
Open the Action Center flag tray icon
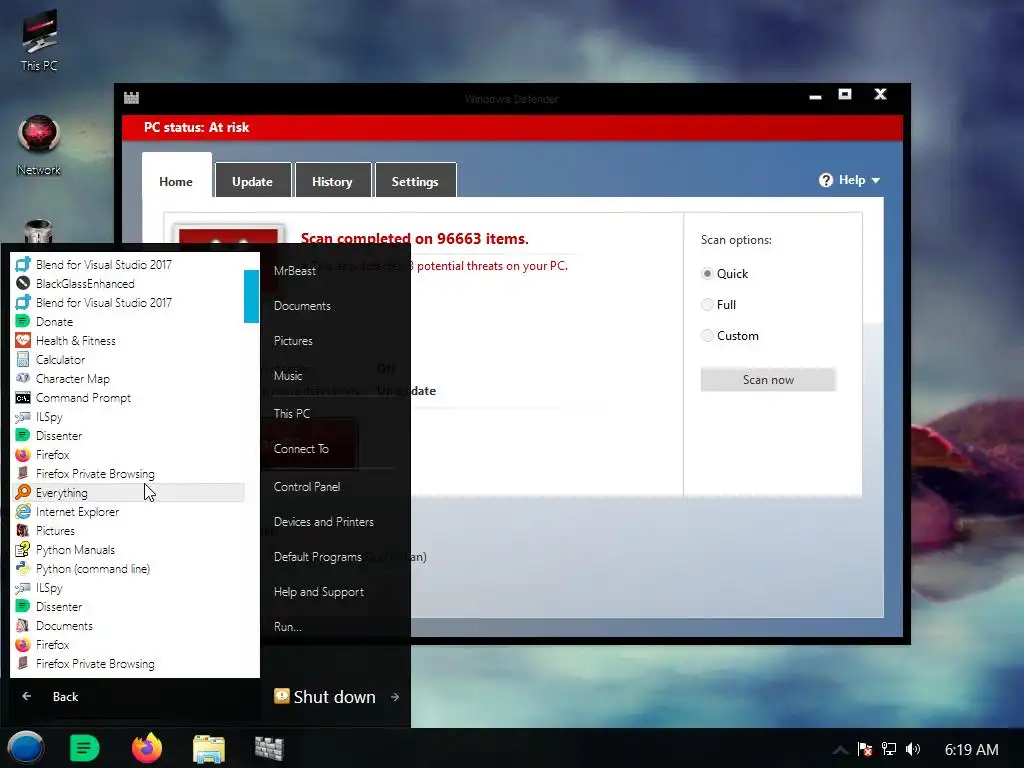[865, 749]
